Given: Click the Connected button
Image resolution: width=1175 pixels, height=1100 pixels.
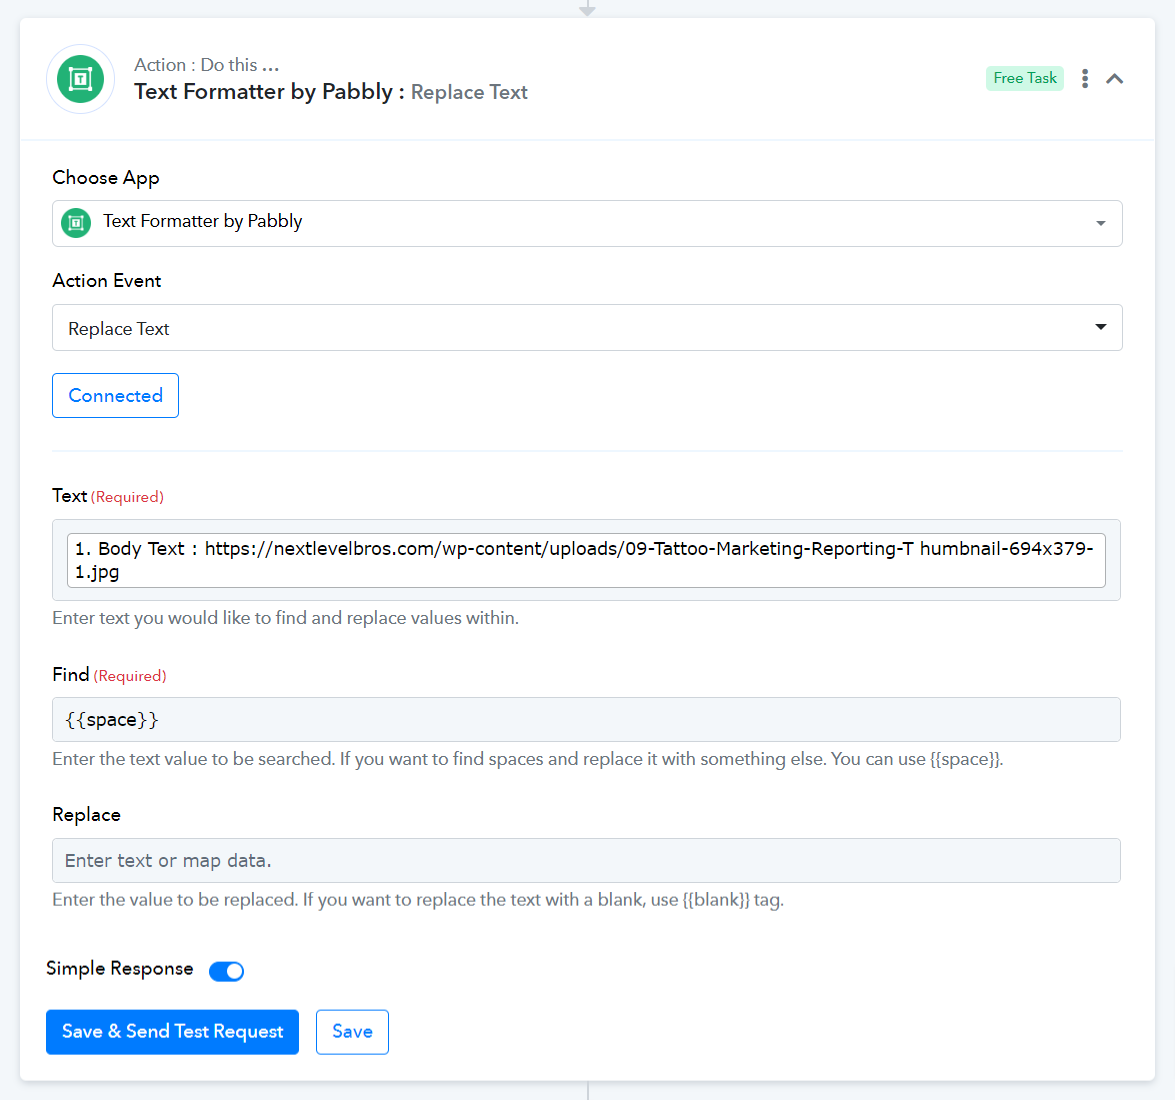Looking at the screenshot, I should [115, 396].
